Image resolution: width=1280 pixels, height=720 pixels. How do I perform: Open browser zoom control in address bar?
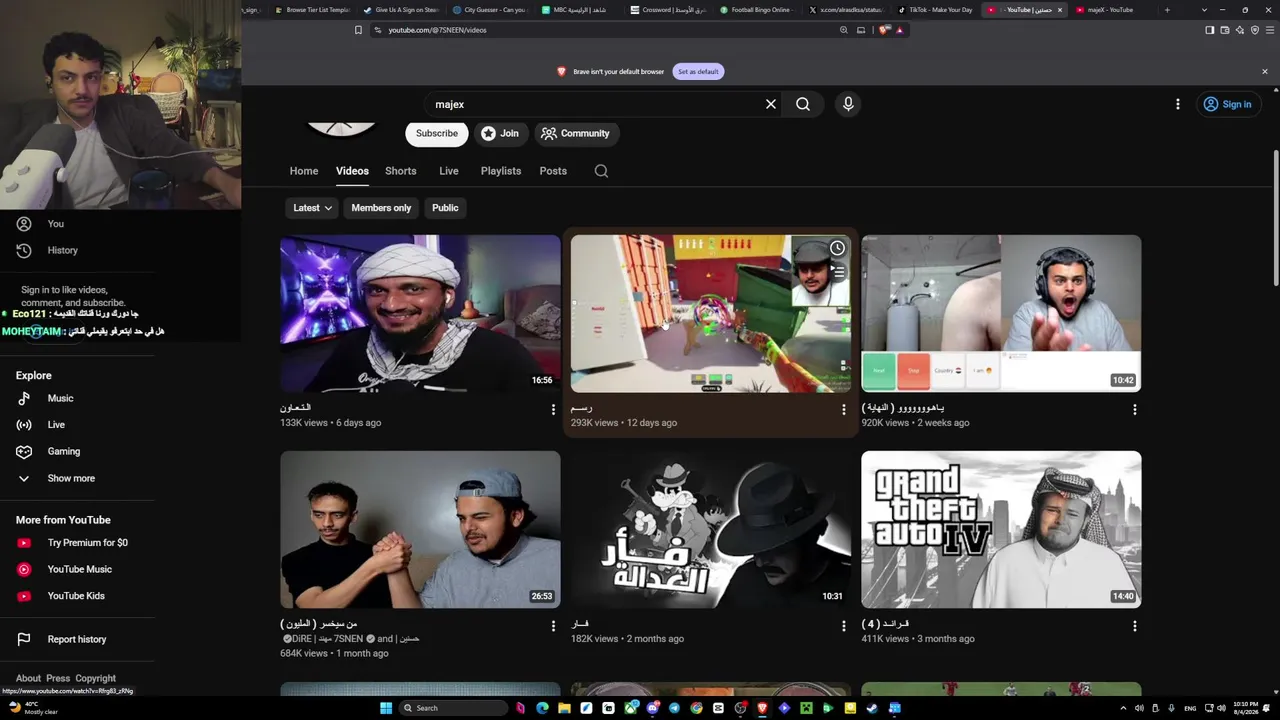click(844, 30)
